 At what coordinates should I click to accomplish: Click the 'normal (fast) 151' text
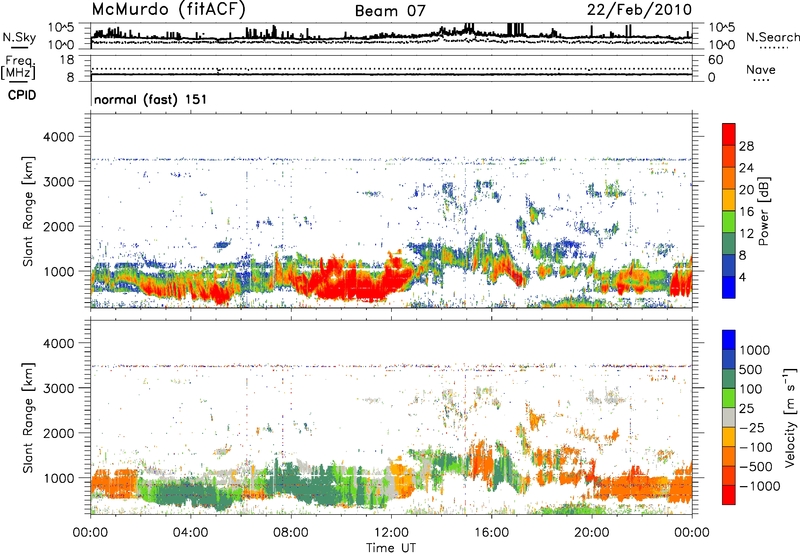151,99
